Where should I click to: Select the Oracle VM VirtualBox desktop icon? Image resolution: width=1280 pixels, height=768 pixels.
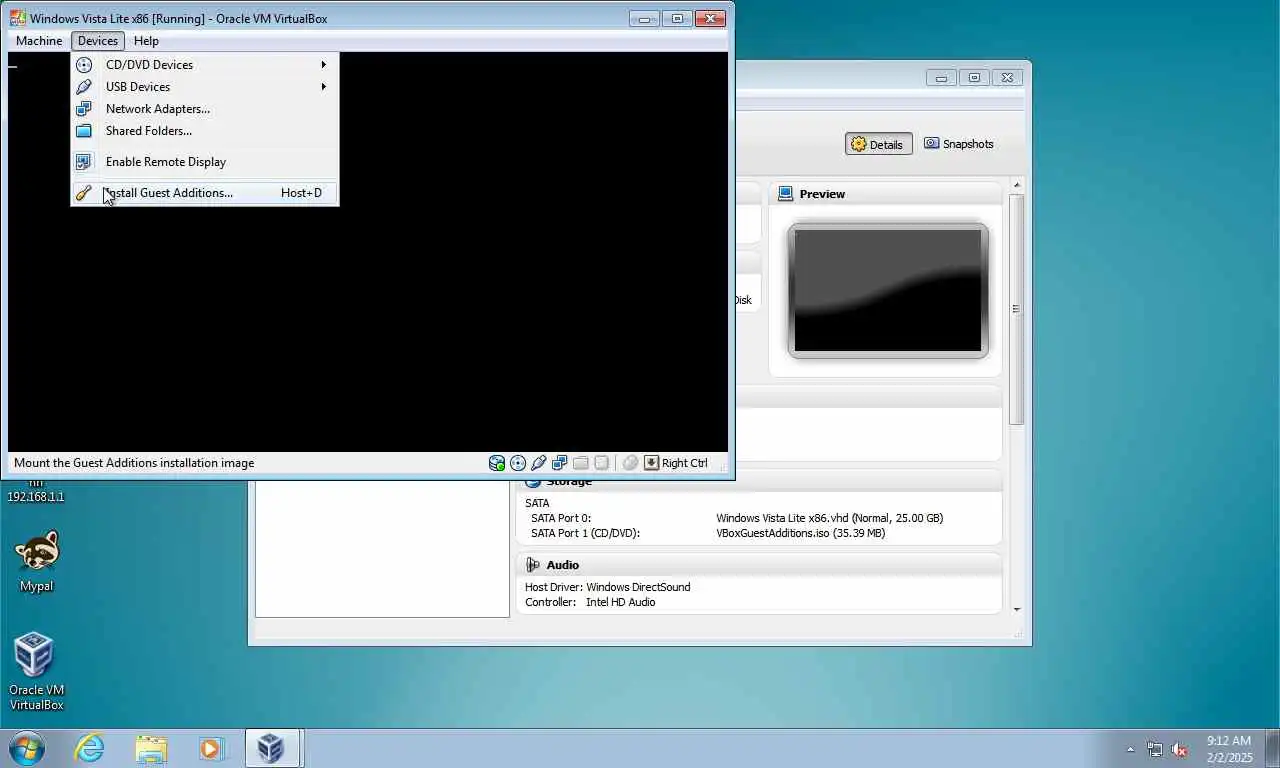coord(36,671)
